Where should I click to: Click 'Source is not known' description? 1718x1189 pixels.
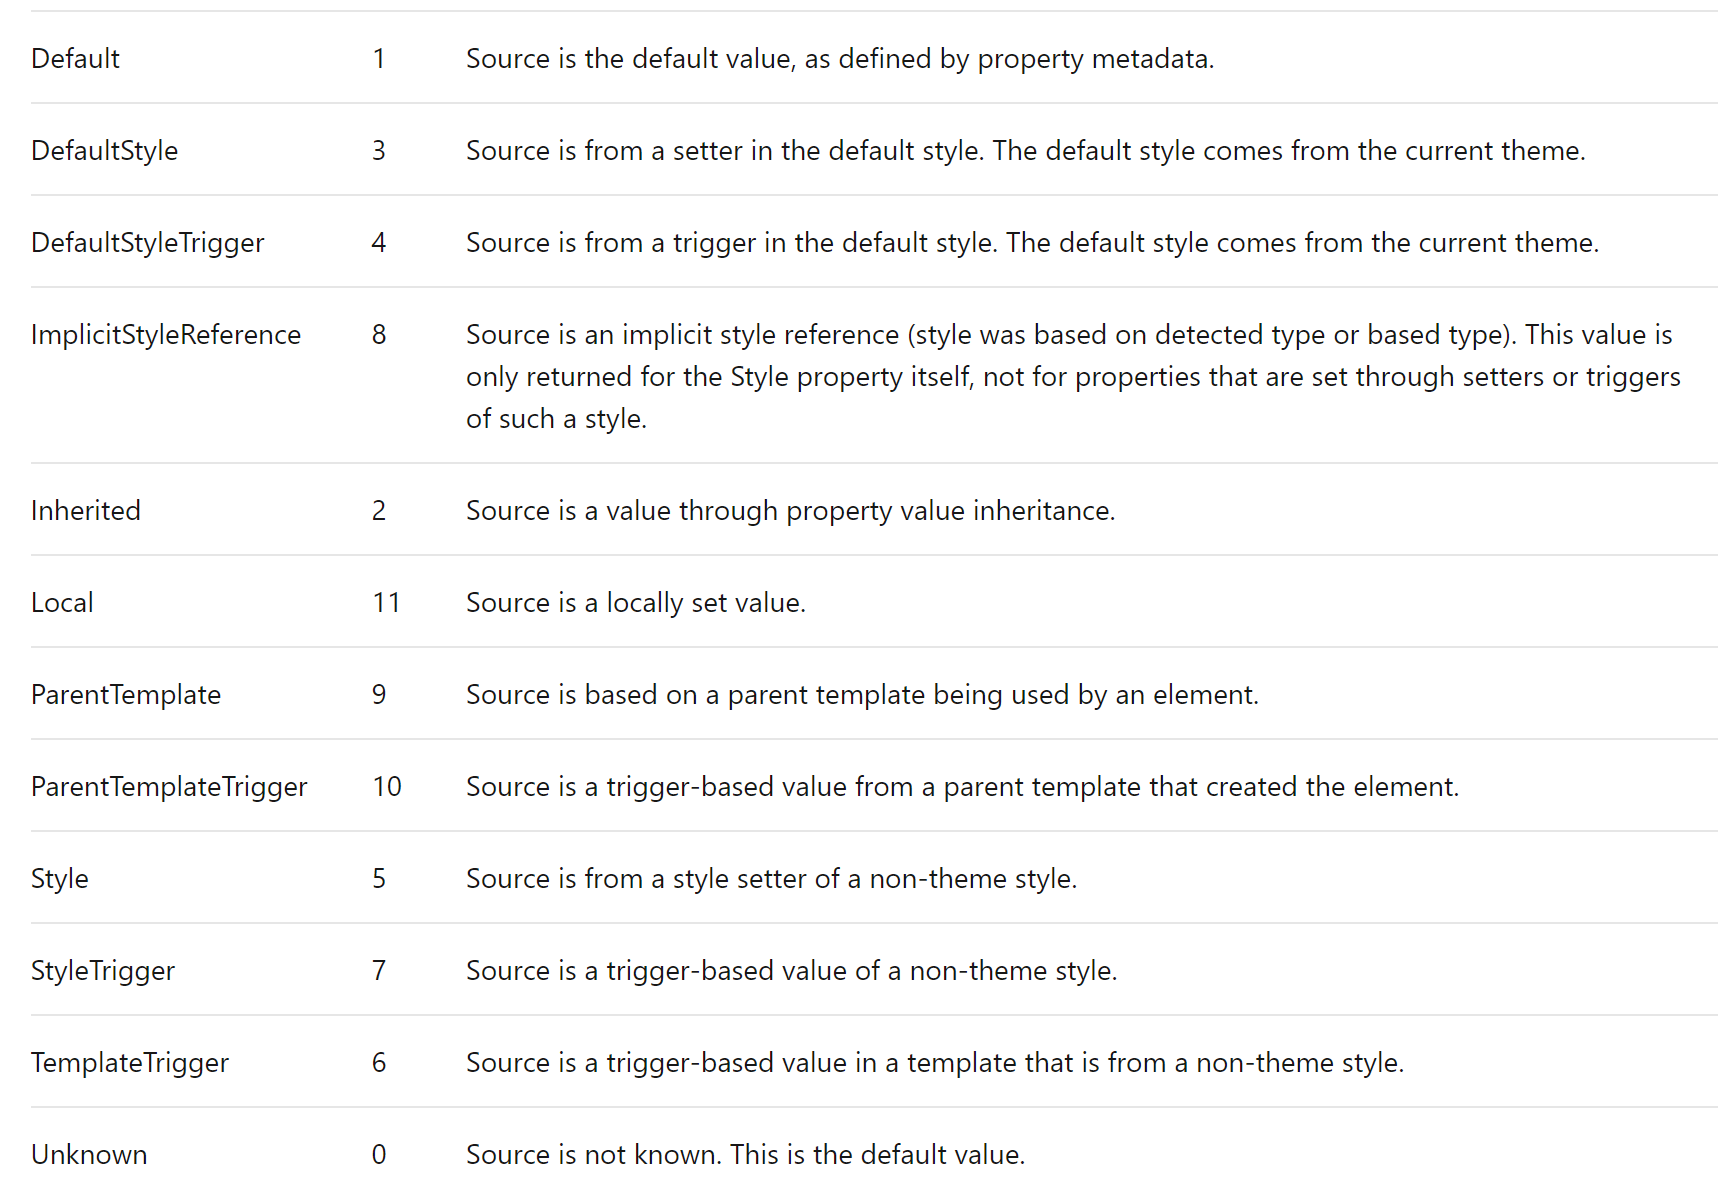click(746, 1155)
